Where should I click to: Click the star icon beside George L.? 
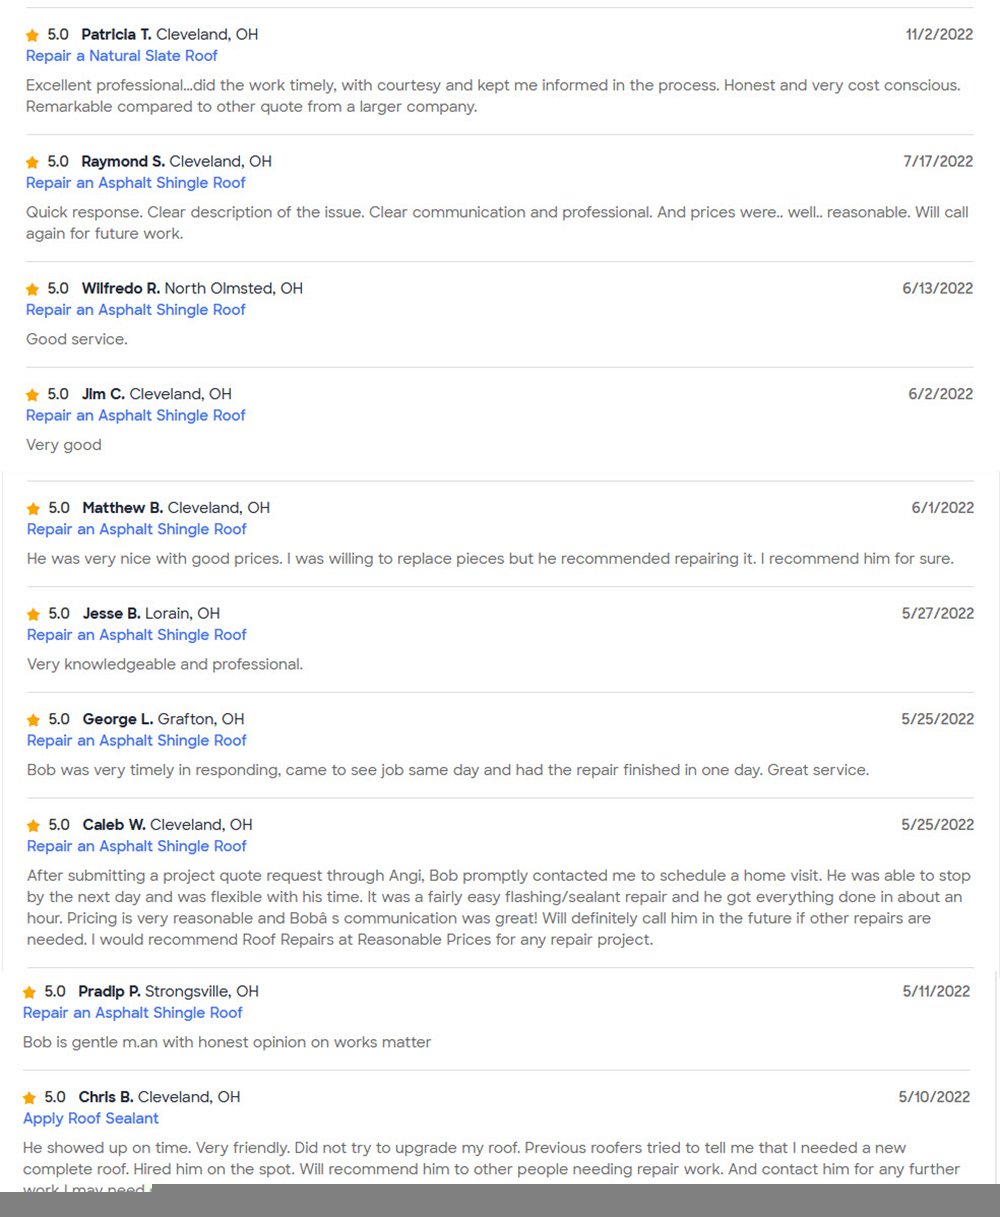tap(33, 720)
